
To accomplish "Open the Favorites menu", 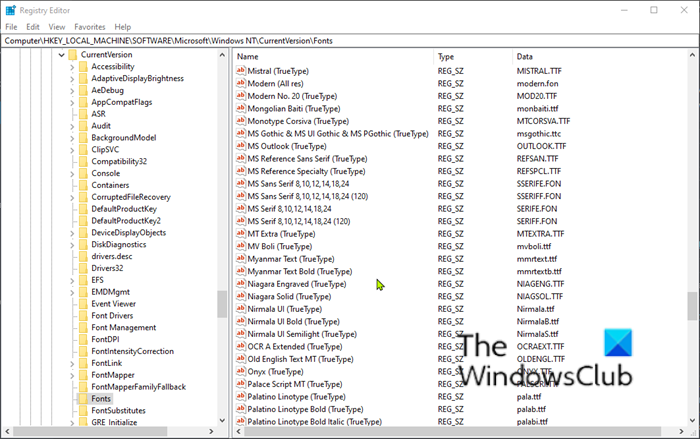I will (x=90, y=27).
